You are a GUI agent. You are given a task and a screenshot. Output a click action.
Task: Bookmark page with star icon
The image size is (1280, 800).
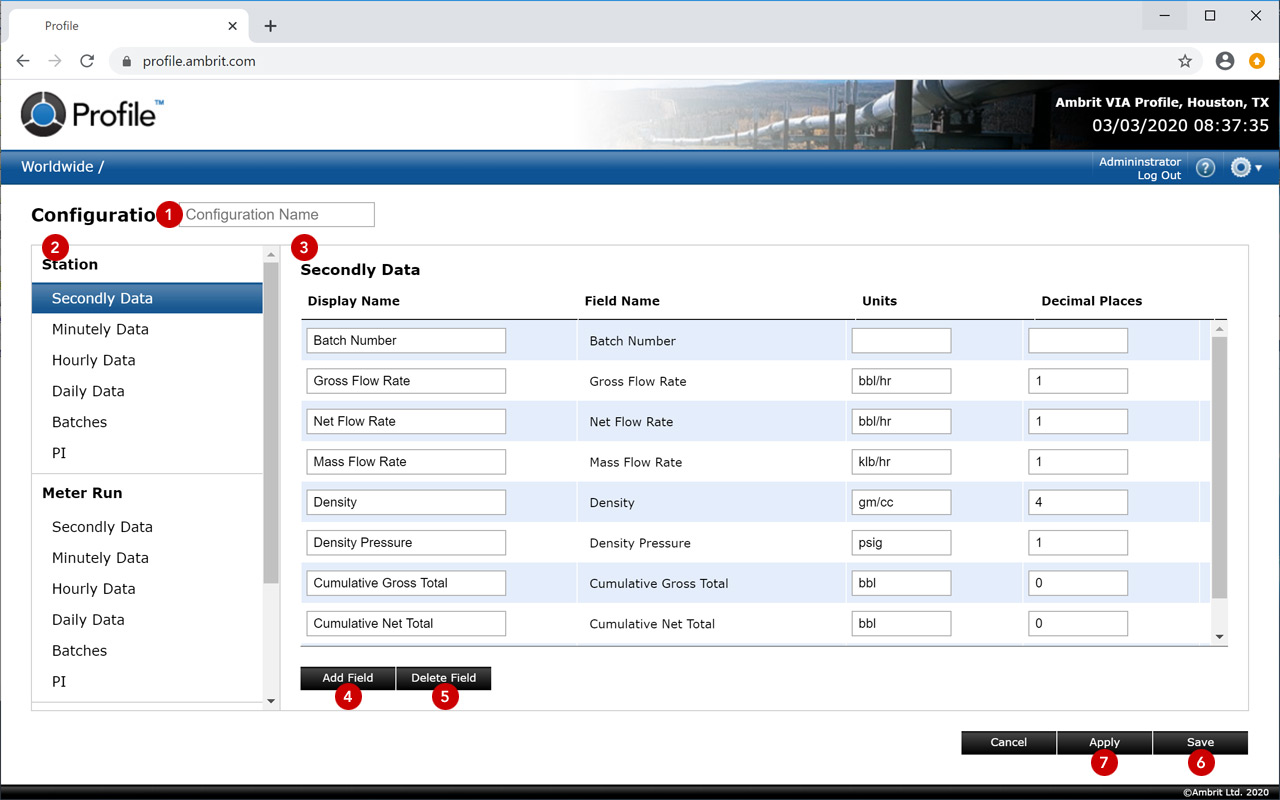tap(1185, 61)
